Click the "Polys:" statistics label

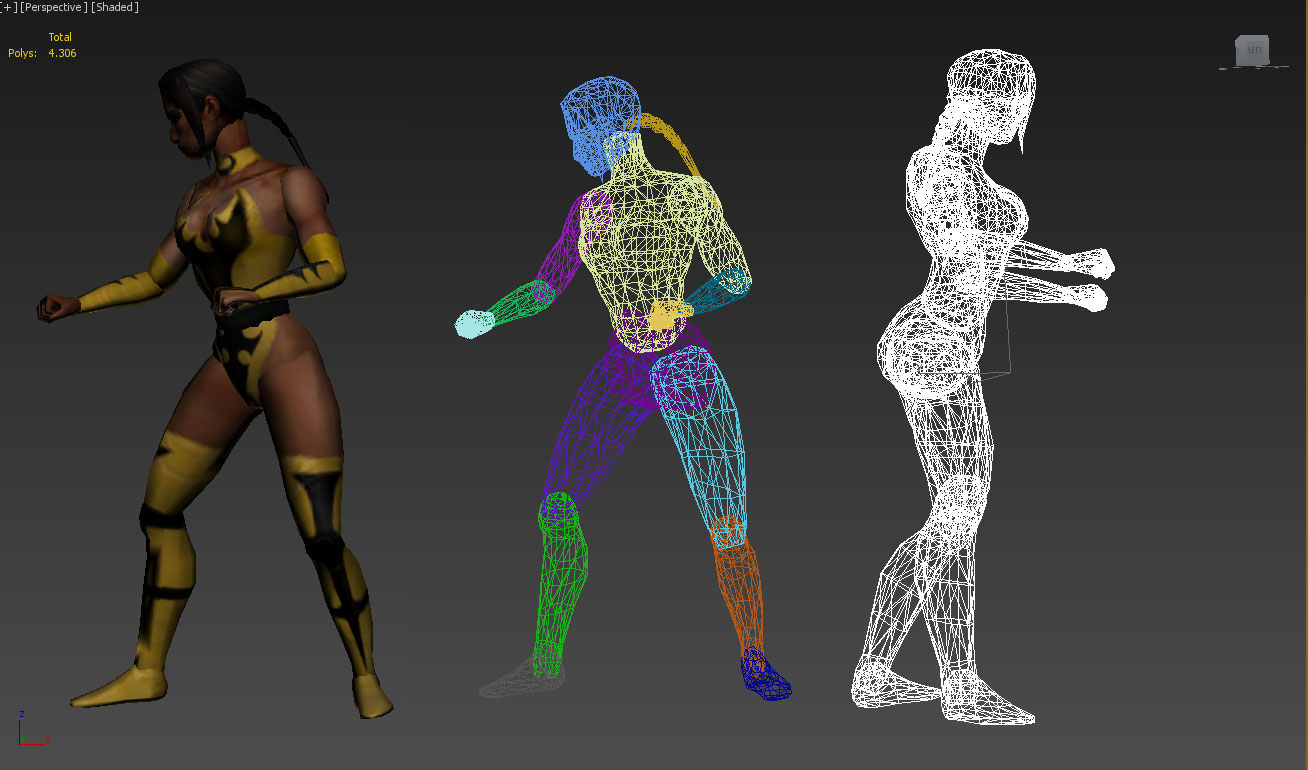click(23, 53)
